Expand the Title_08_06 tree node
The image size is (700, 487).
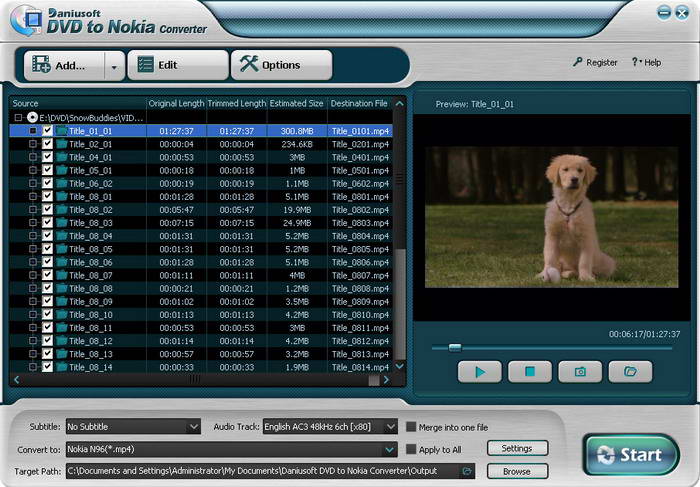(x=33, y=262)
